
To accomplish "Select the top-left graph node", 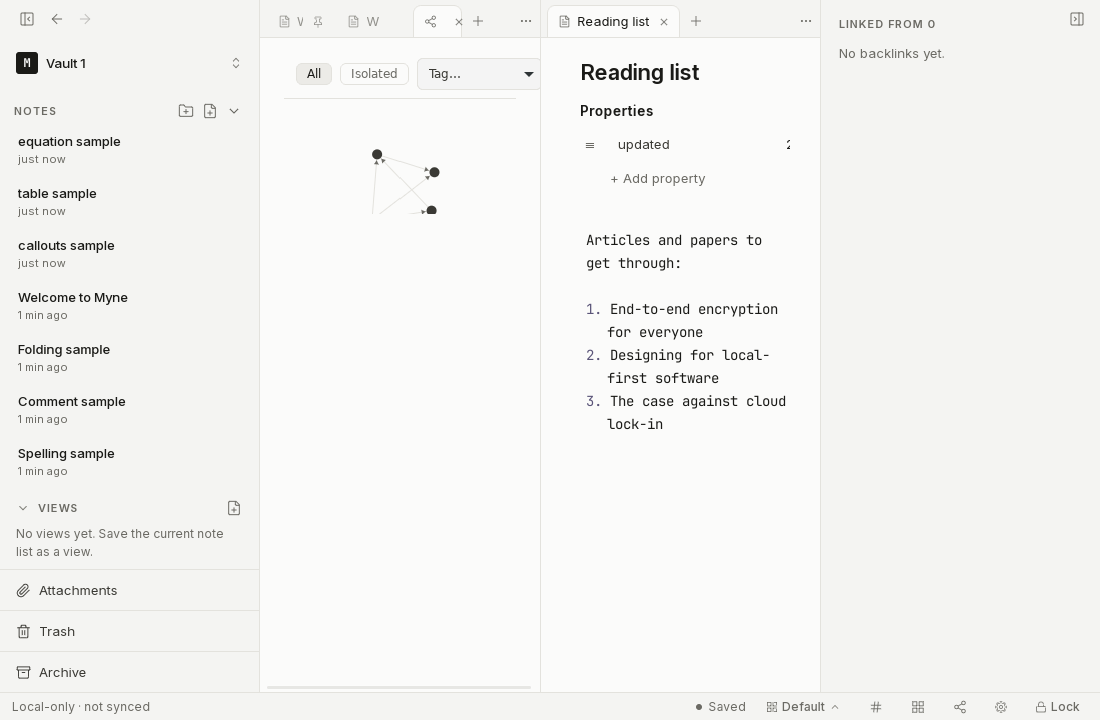I will tap(377, 154).
